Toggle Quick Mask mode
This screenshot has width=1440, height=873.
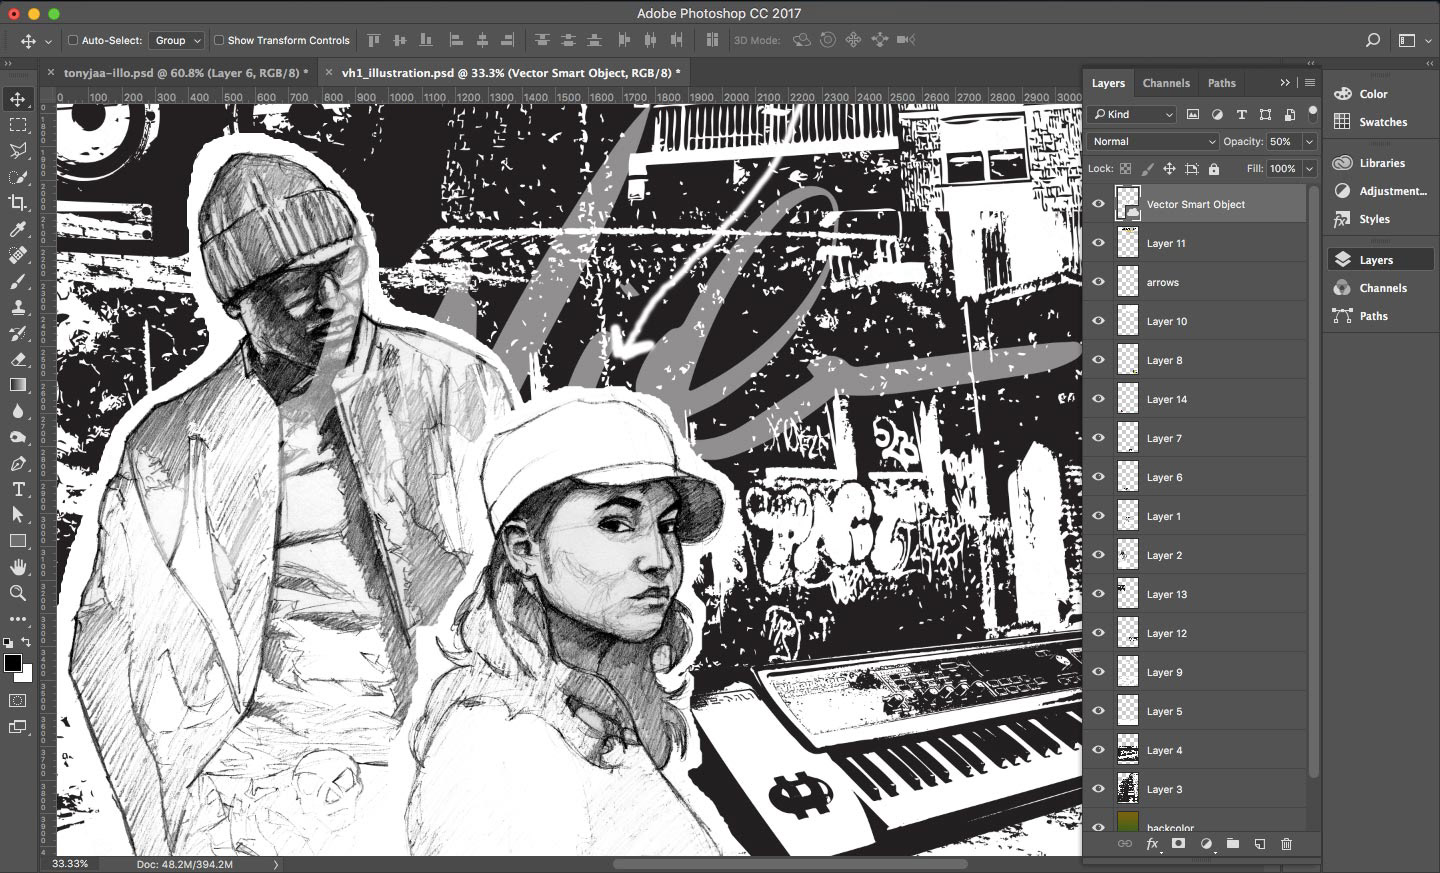pyautogui.click(x=18, y=700)
